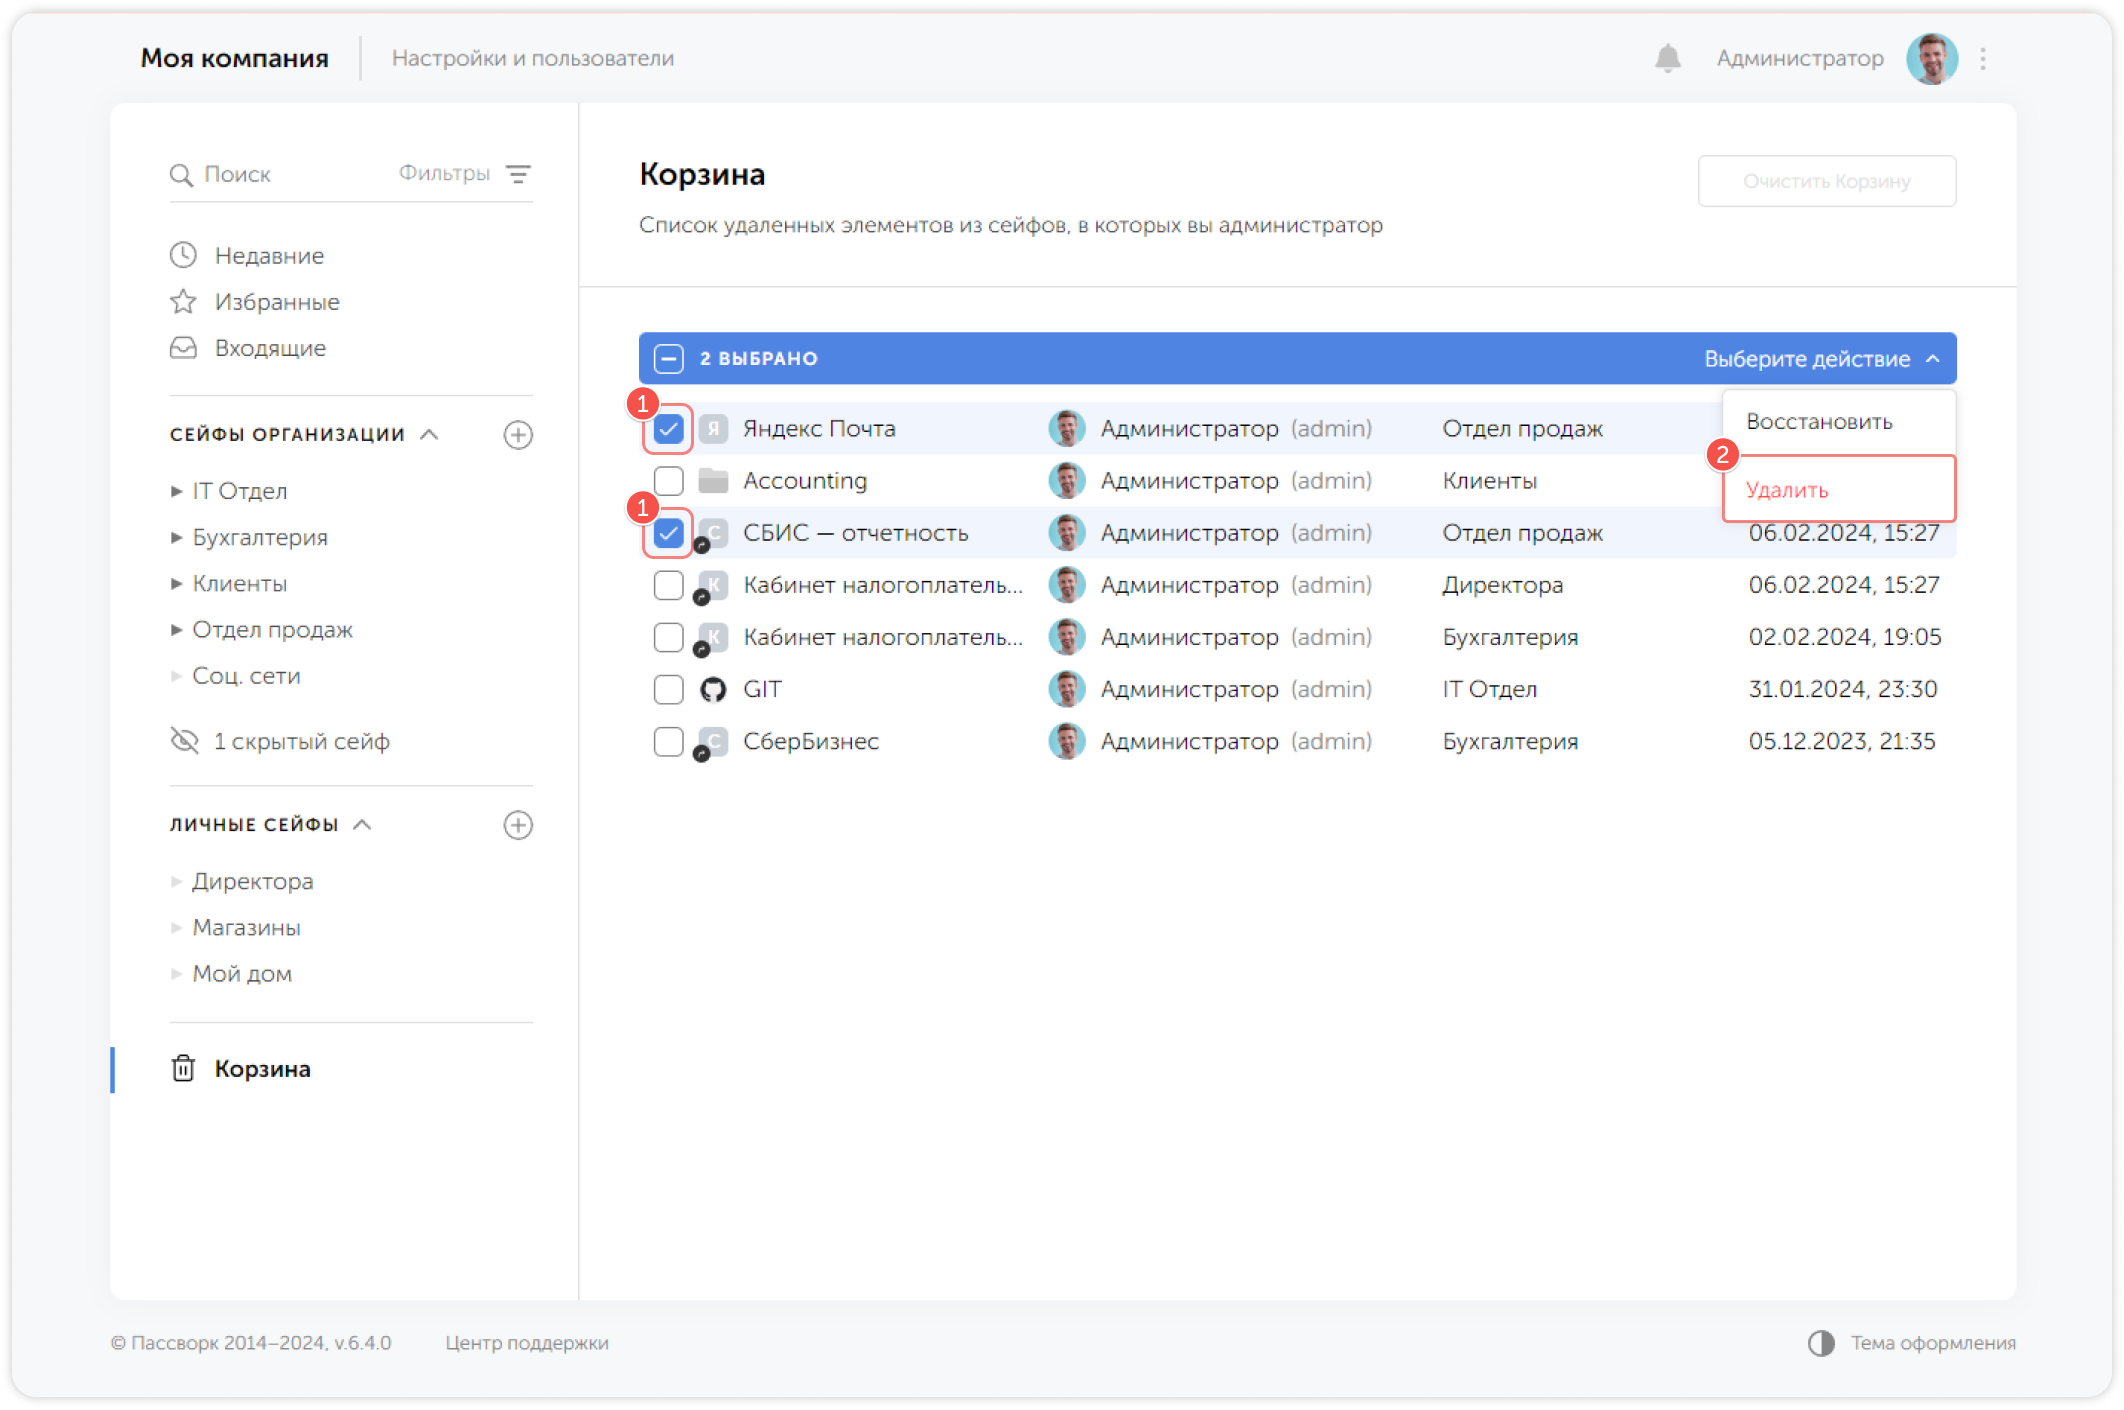The height and width of the screenshot is (1410, 2124).
Task: Collapse the Сейфы организации section chevron
Action: (x=430, y=434)
